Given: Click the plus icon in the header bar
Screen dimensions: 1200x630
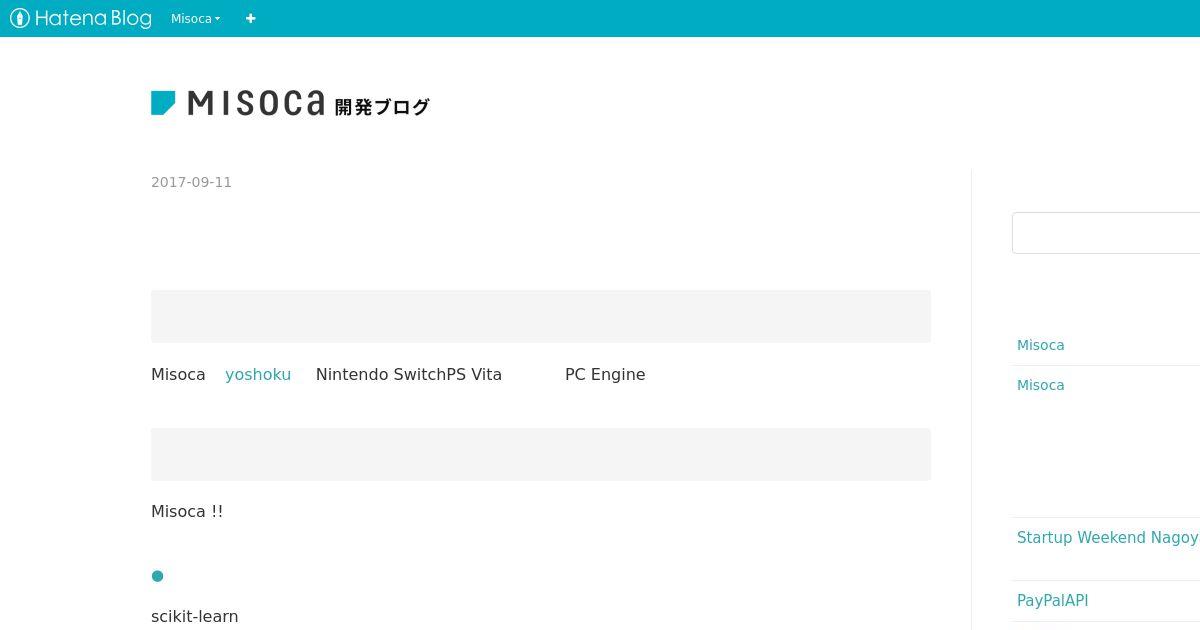Looking at the screenshot, I should click(250, 18).
